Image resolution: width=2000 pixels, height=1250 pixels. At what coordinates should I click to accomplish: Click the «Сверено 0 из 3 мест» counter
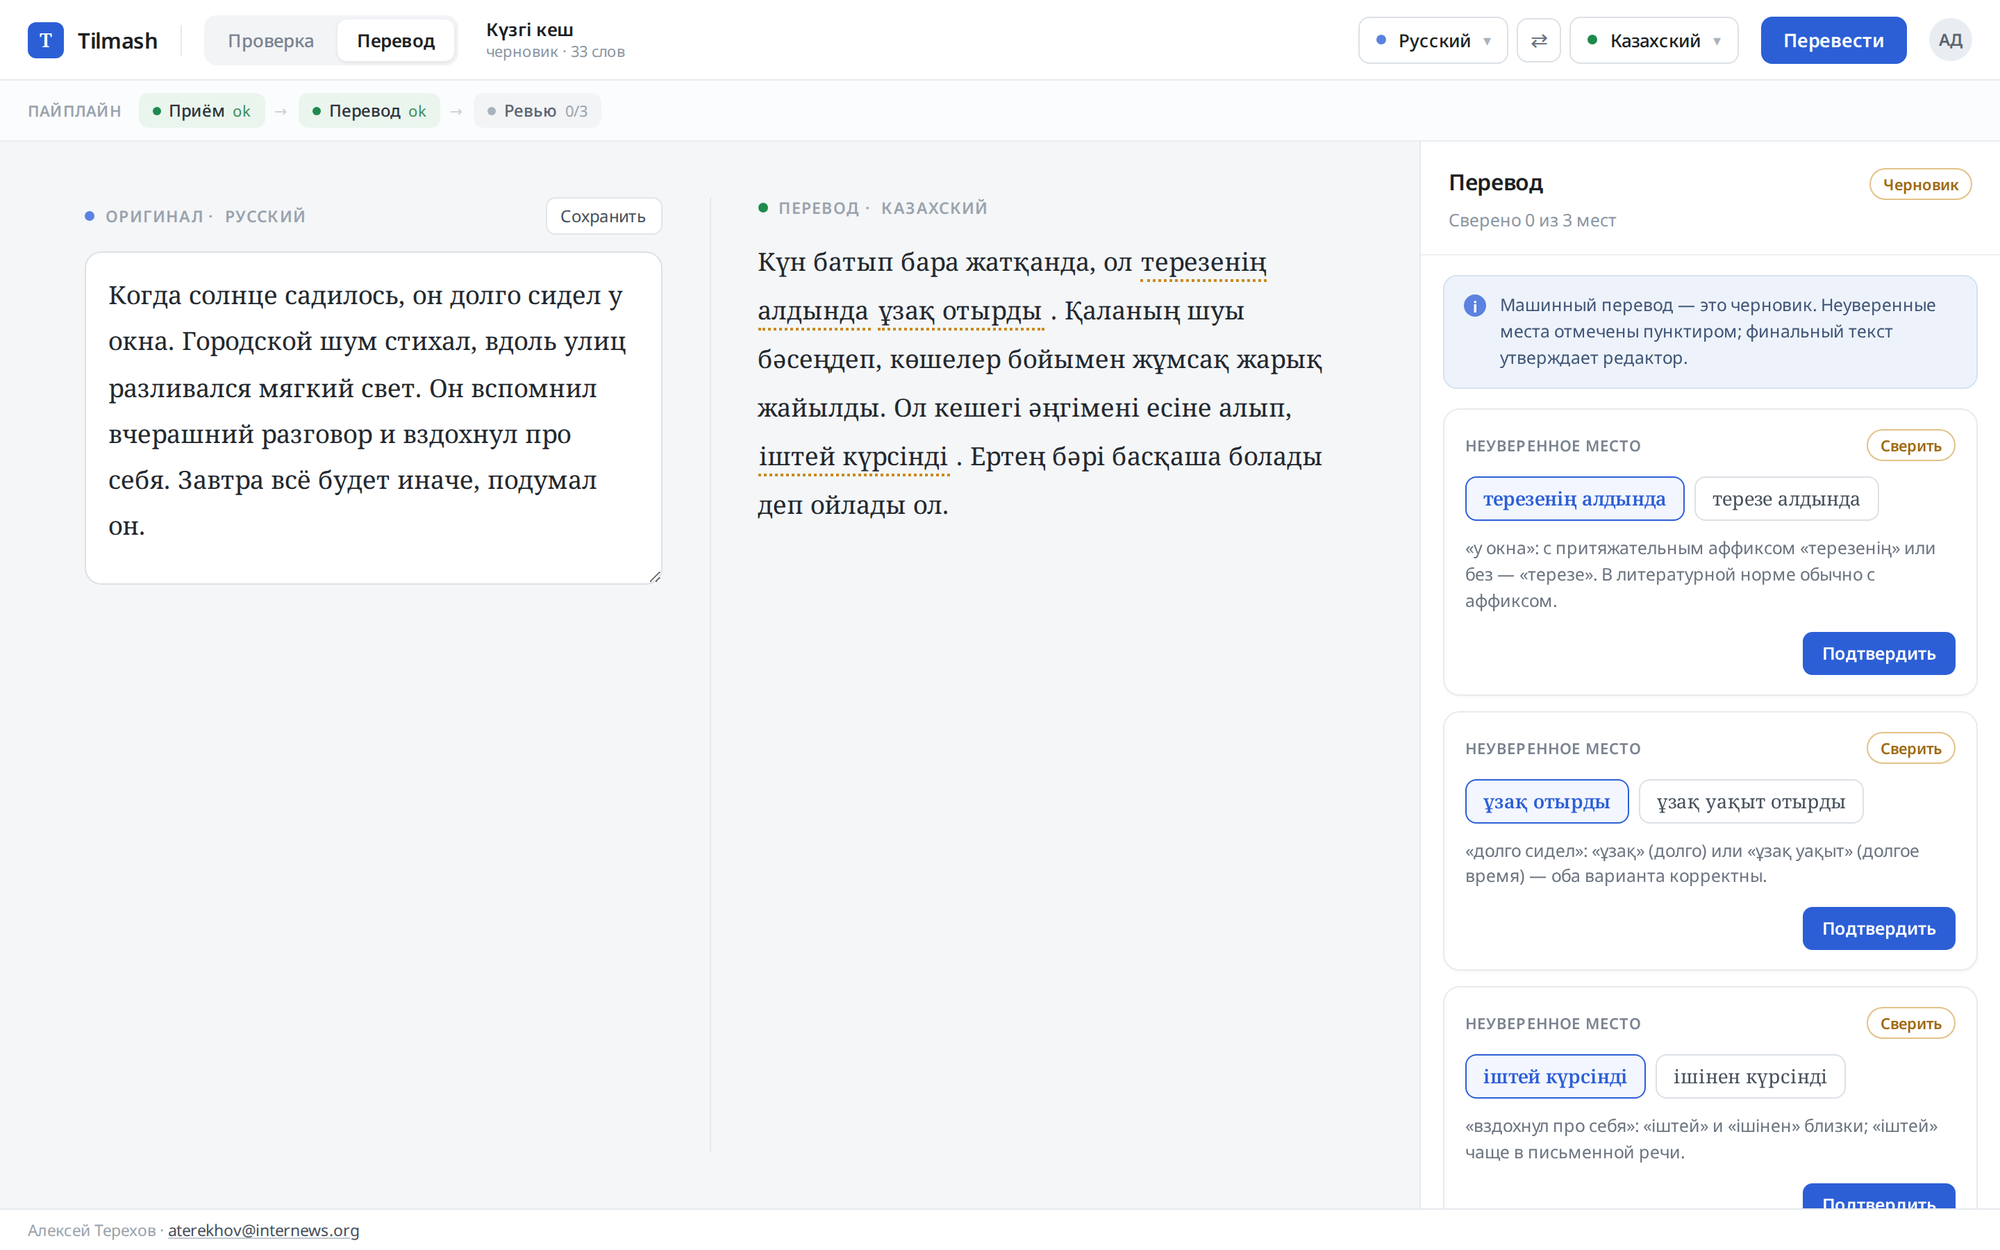pos(1532,221)
